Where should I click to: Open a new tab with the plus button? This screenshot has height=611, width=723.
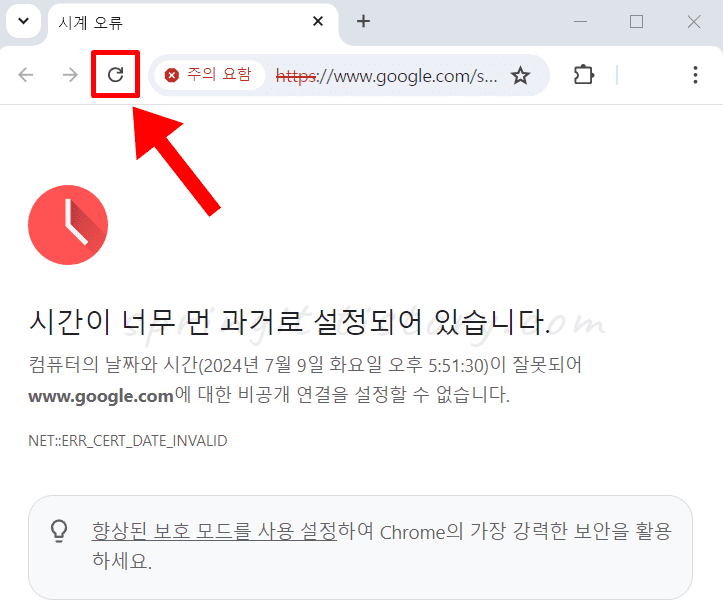(363, 21)
